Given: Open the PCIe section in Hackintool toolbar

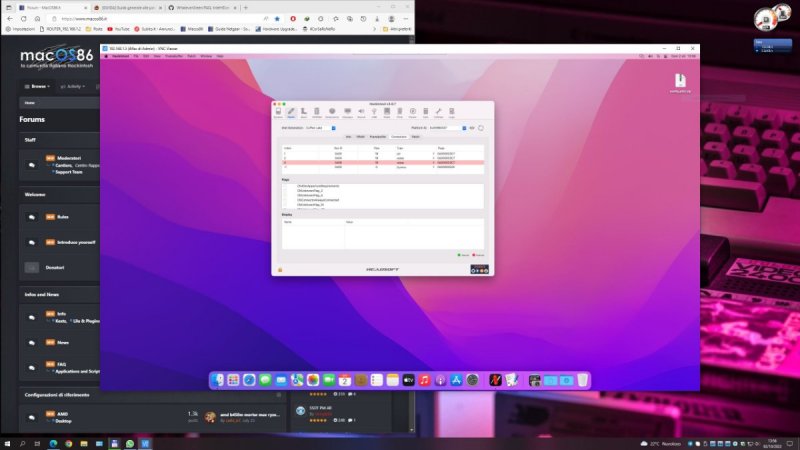Looking at the screenshot, I should [x=399, y=113].
